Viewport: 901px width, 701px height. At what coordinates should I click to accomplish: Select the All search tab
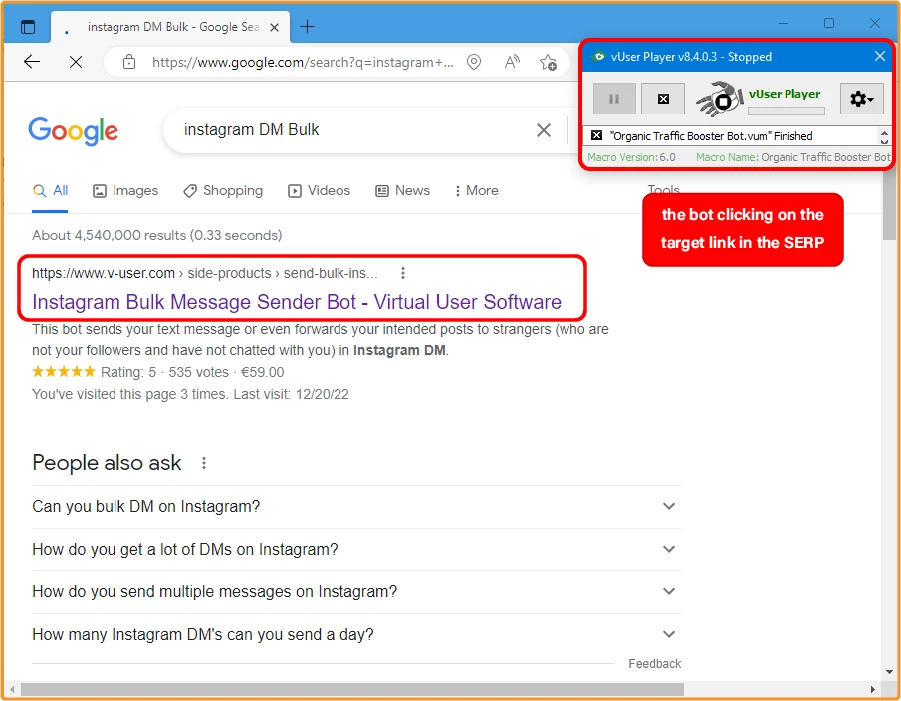pyautogui.click(x=50, y=191)
